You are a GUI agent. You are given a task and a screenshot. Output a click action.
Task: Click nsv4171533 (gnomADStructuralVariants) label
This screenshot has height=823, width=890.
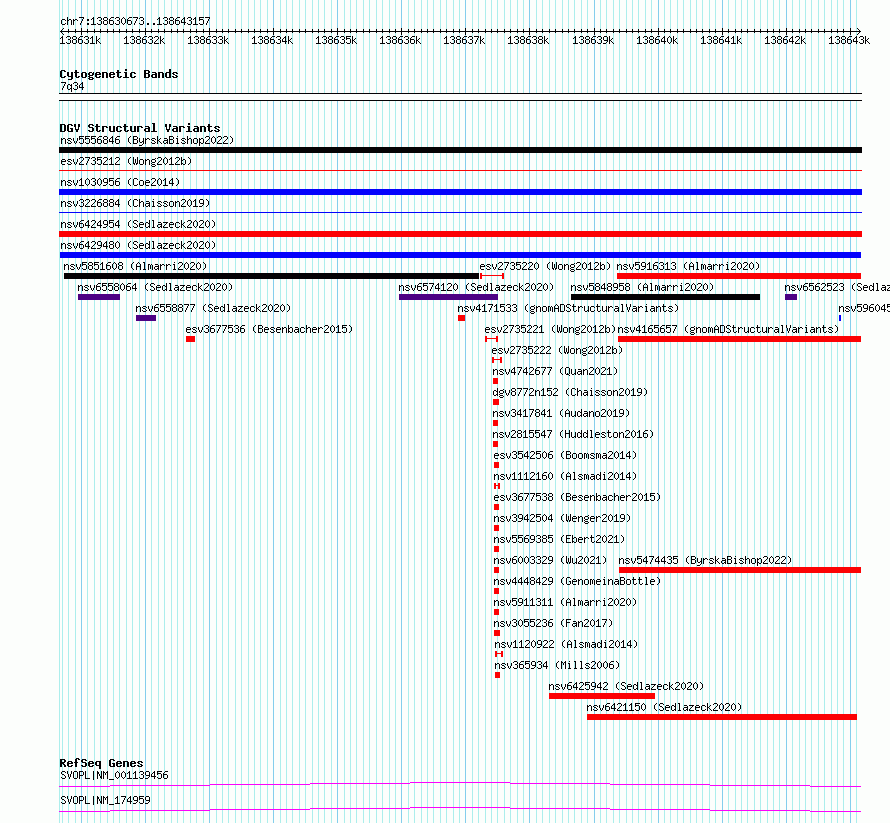[568, 308]
